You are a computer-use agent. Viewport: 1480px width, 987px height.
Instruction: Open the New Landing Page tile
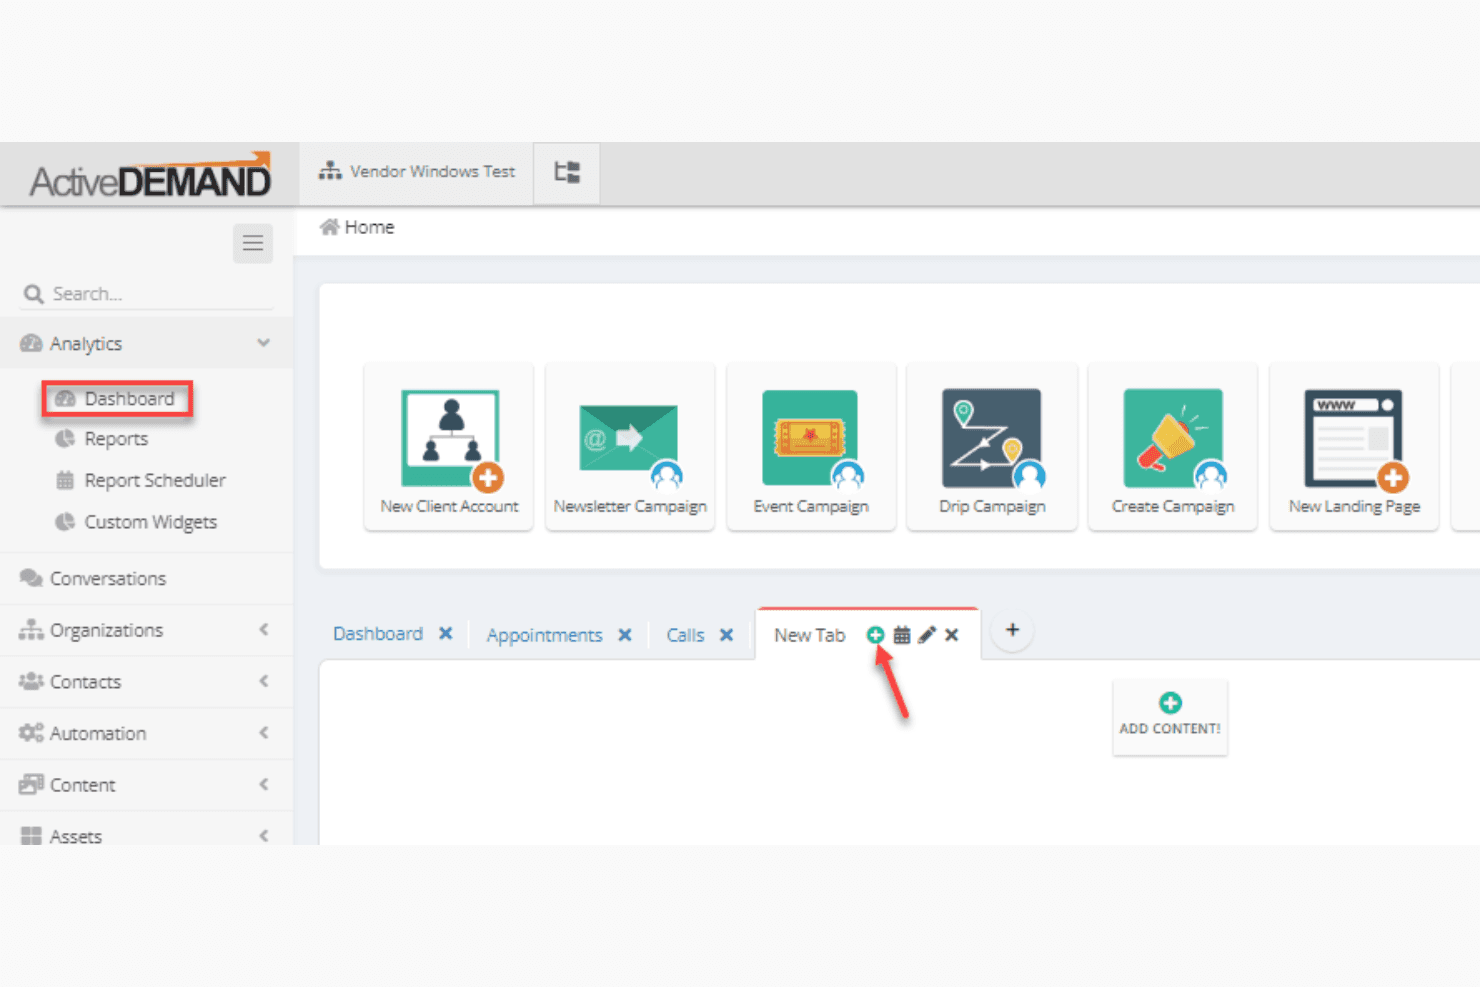1354,447
